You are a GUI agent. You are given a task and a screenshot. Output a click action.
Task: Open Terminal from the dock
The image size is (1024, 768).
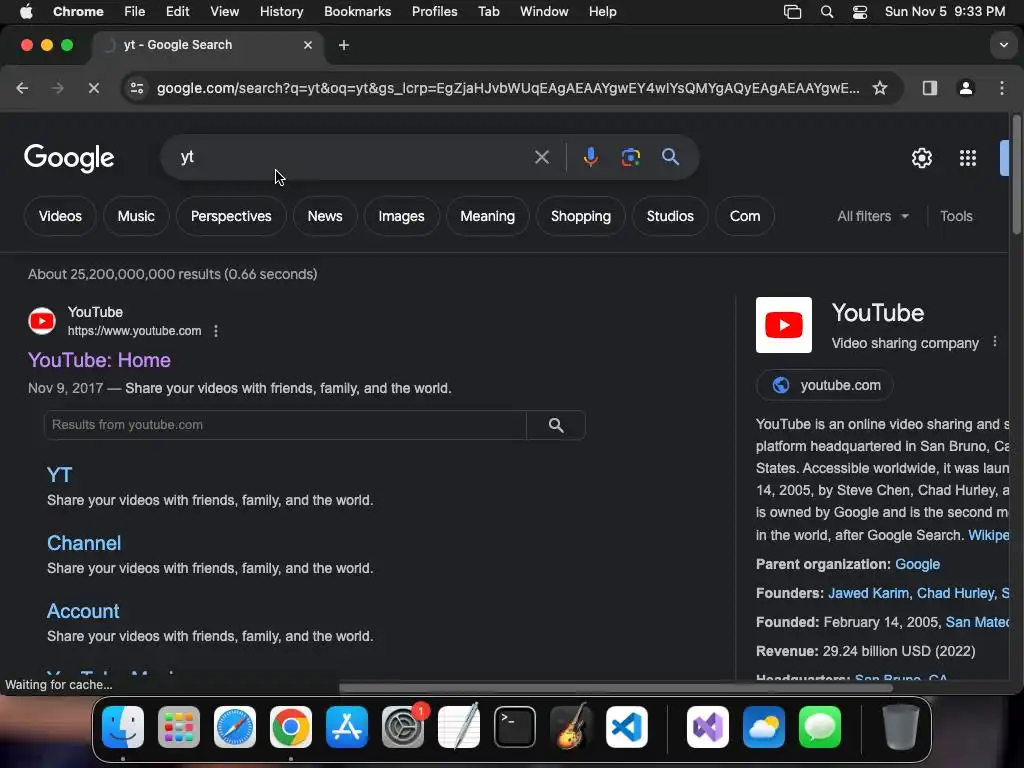[x=515, y=727]
